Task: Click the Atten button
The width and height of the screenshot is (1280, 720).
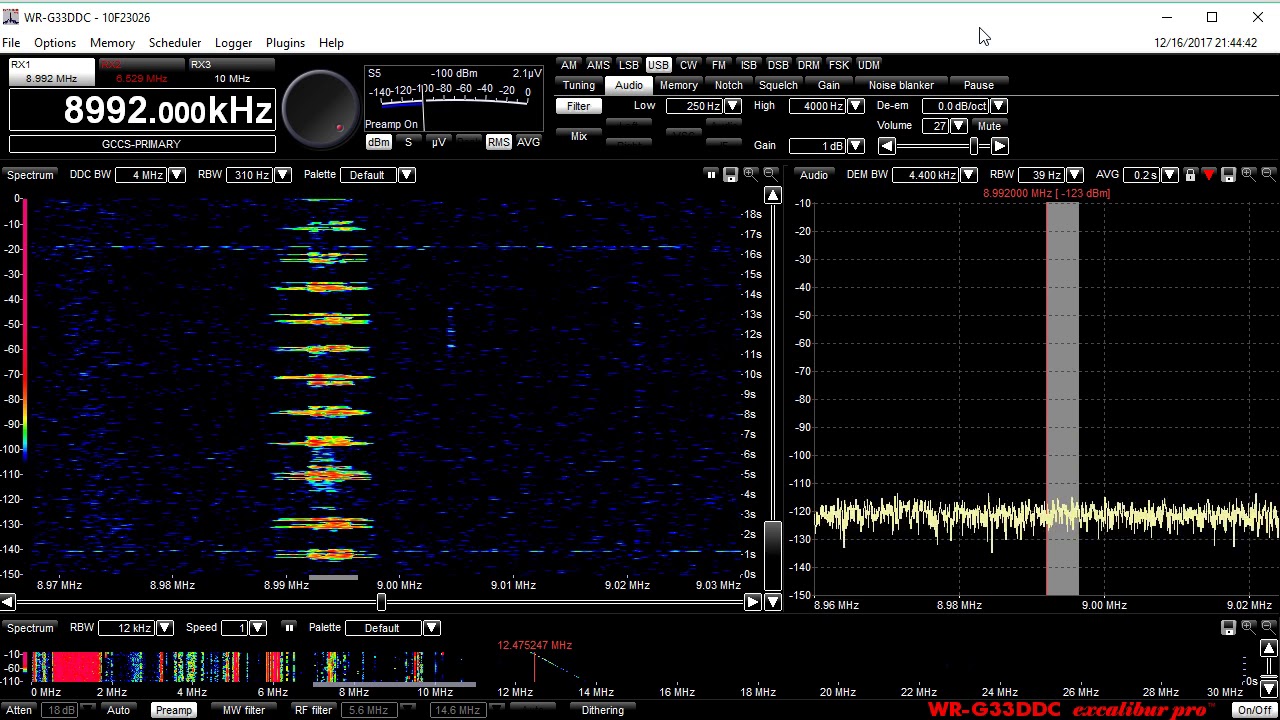Action: tap(19, 710)
